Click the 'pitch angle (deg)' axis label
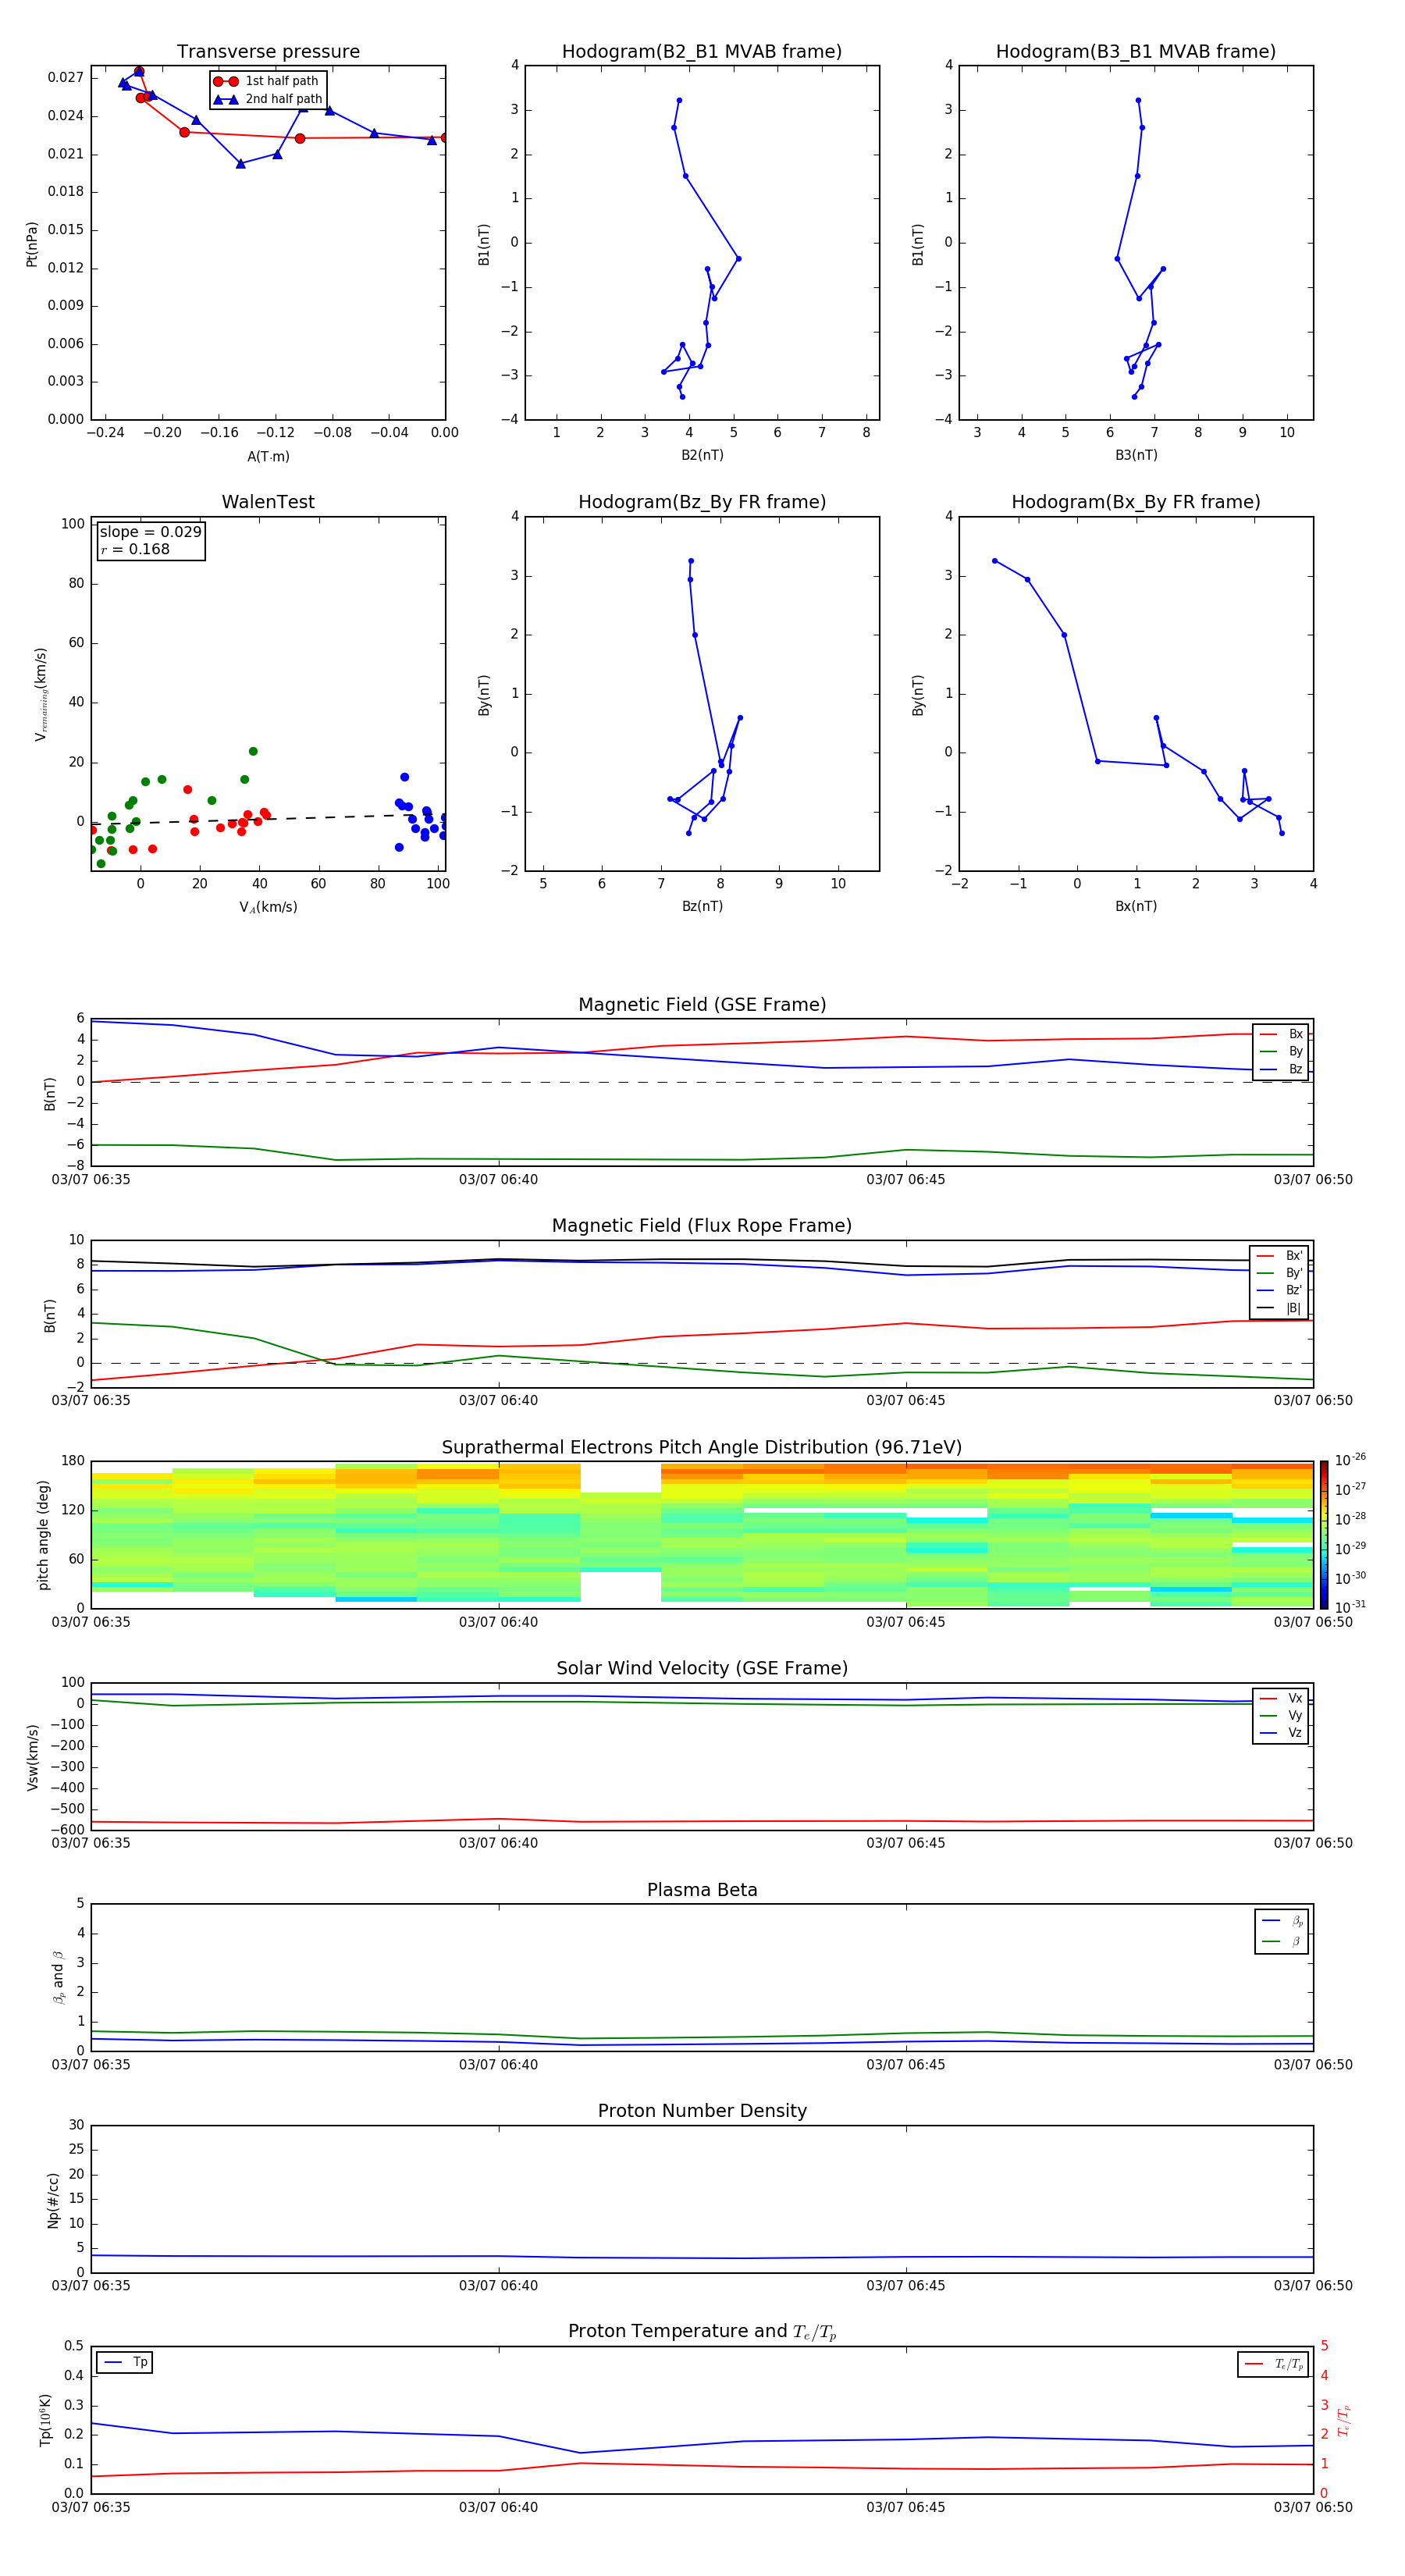Image resolution: width=1405 pixels, height=2576 pixels. pyautogui.click(x=43, y=1535)
